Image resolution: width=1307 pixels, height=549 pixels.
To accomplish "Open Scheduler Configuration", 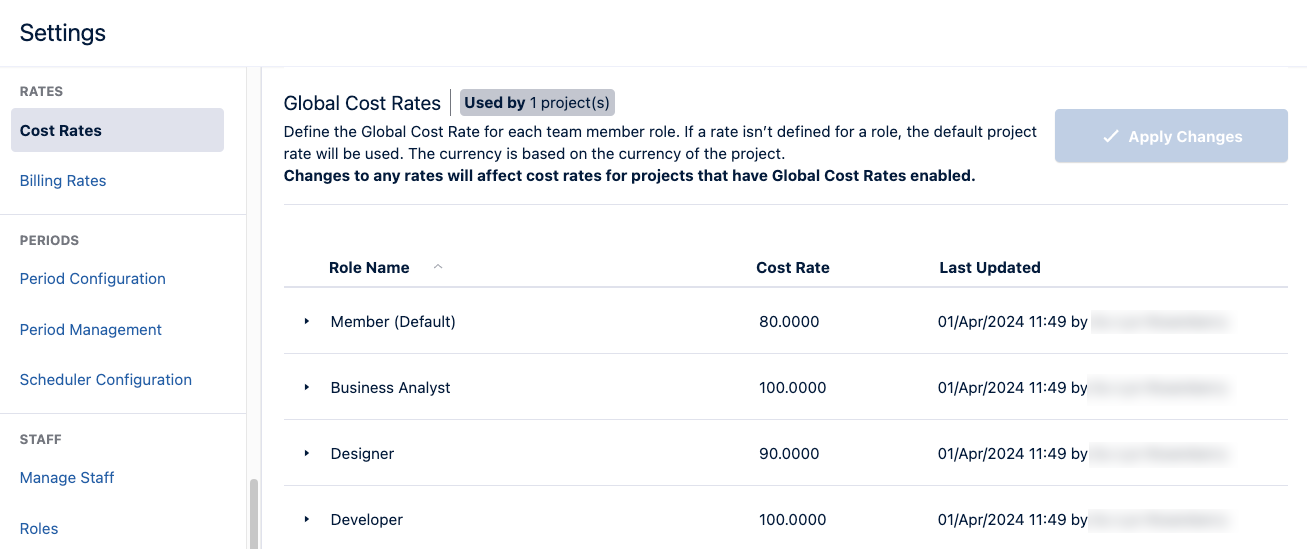I will 106,380.
